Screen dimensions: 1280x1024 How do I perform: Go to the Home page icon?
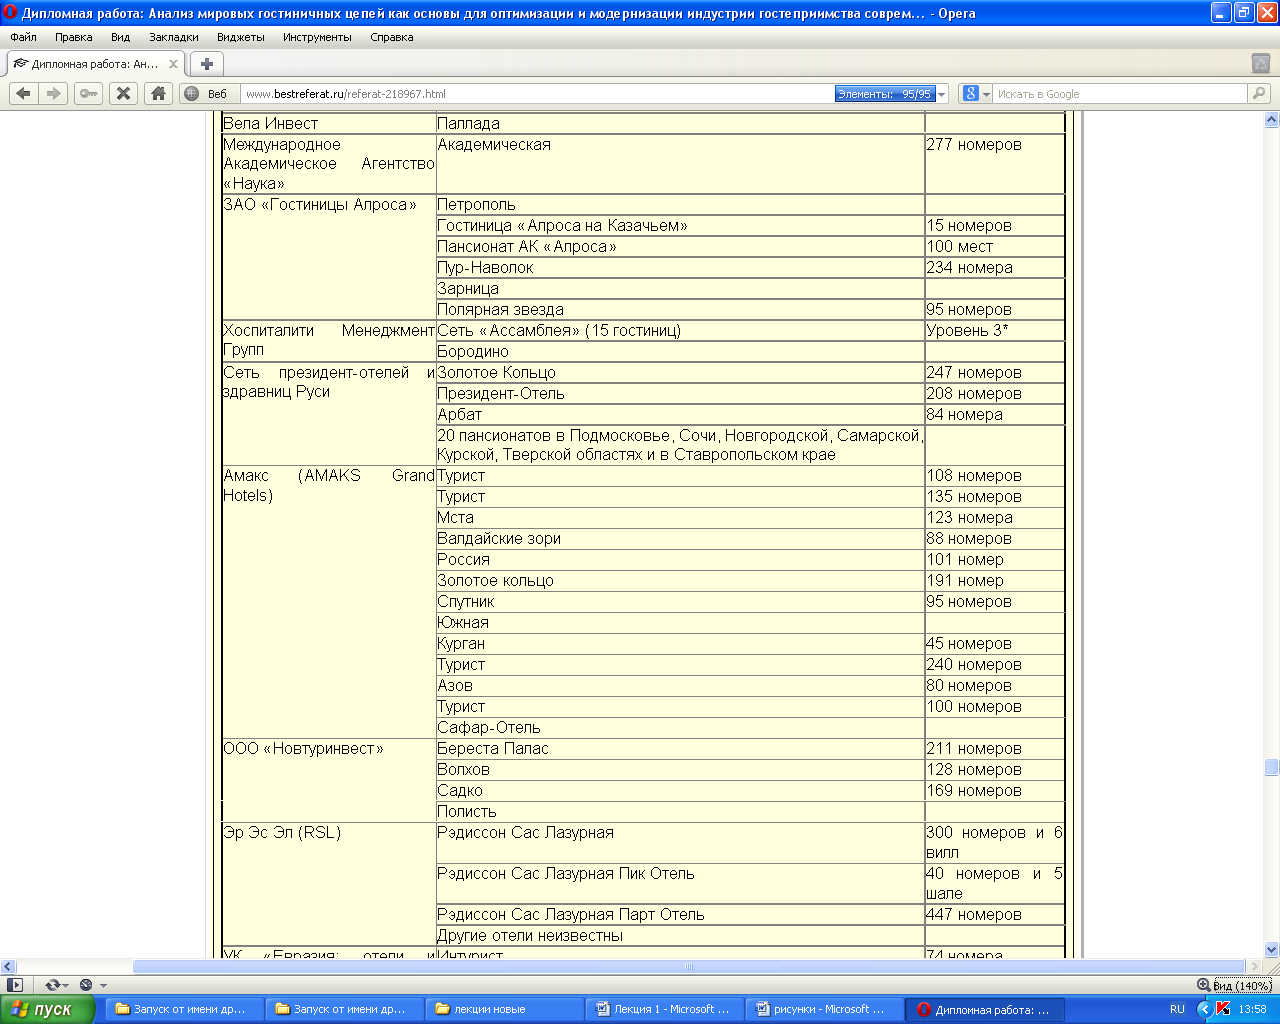coord(158,93)
